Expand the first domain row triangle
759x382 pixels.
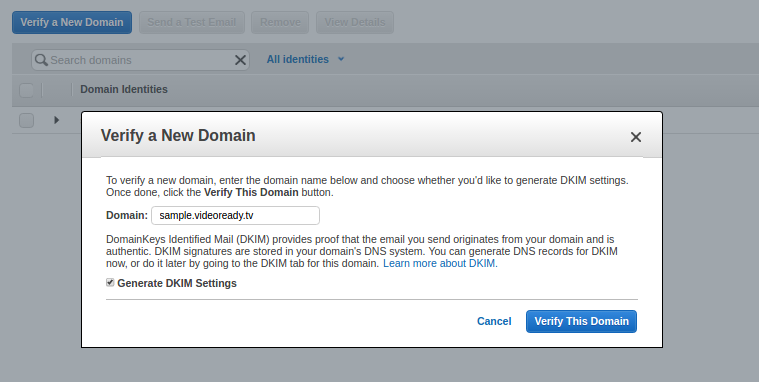click(57, 120)
